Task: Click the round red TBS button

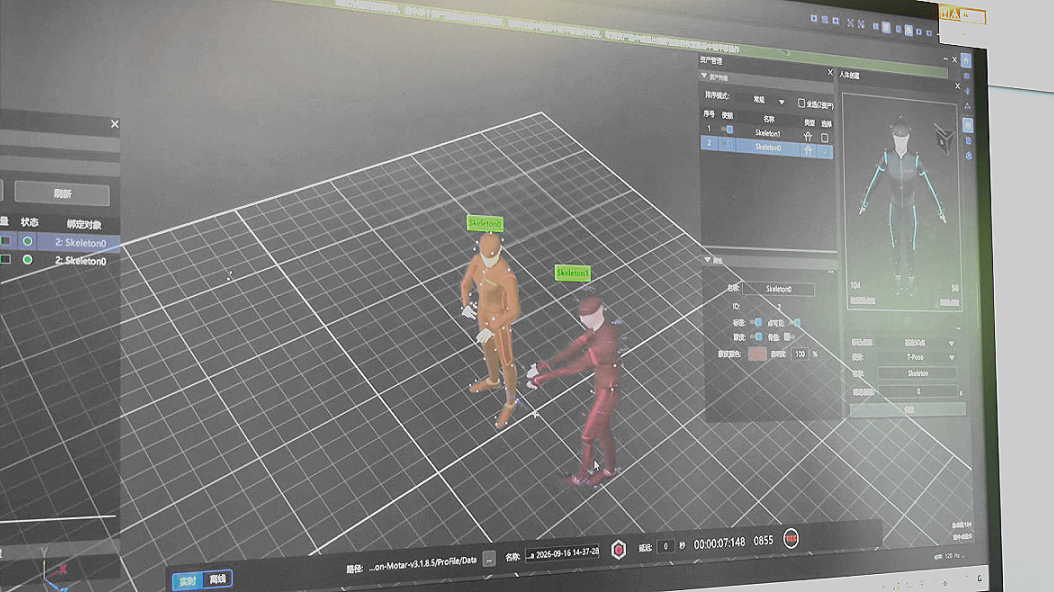Action: point(791,539)
